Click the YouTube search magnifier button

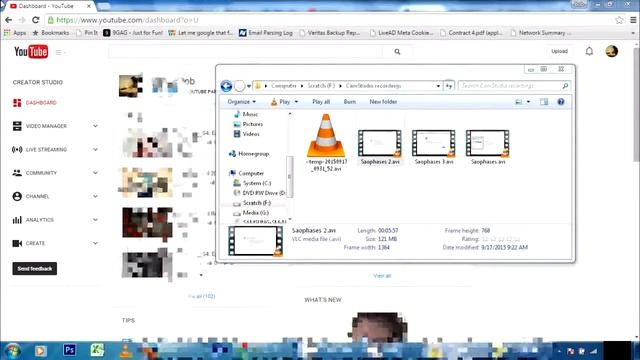tap(397, 52)
